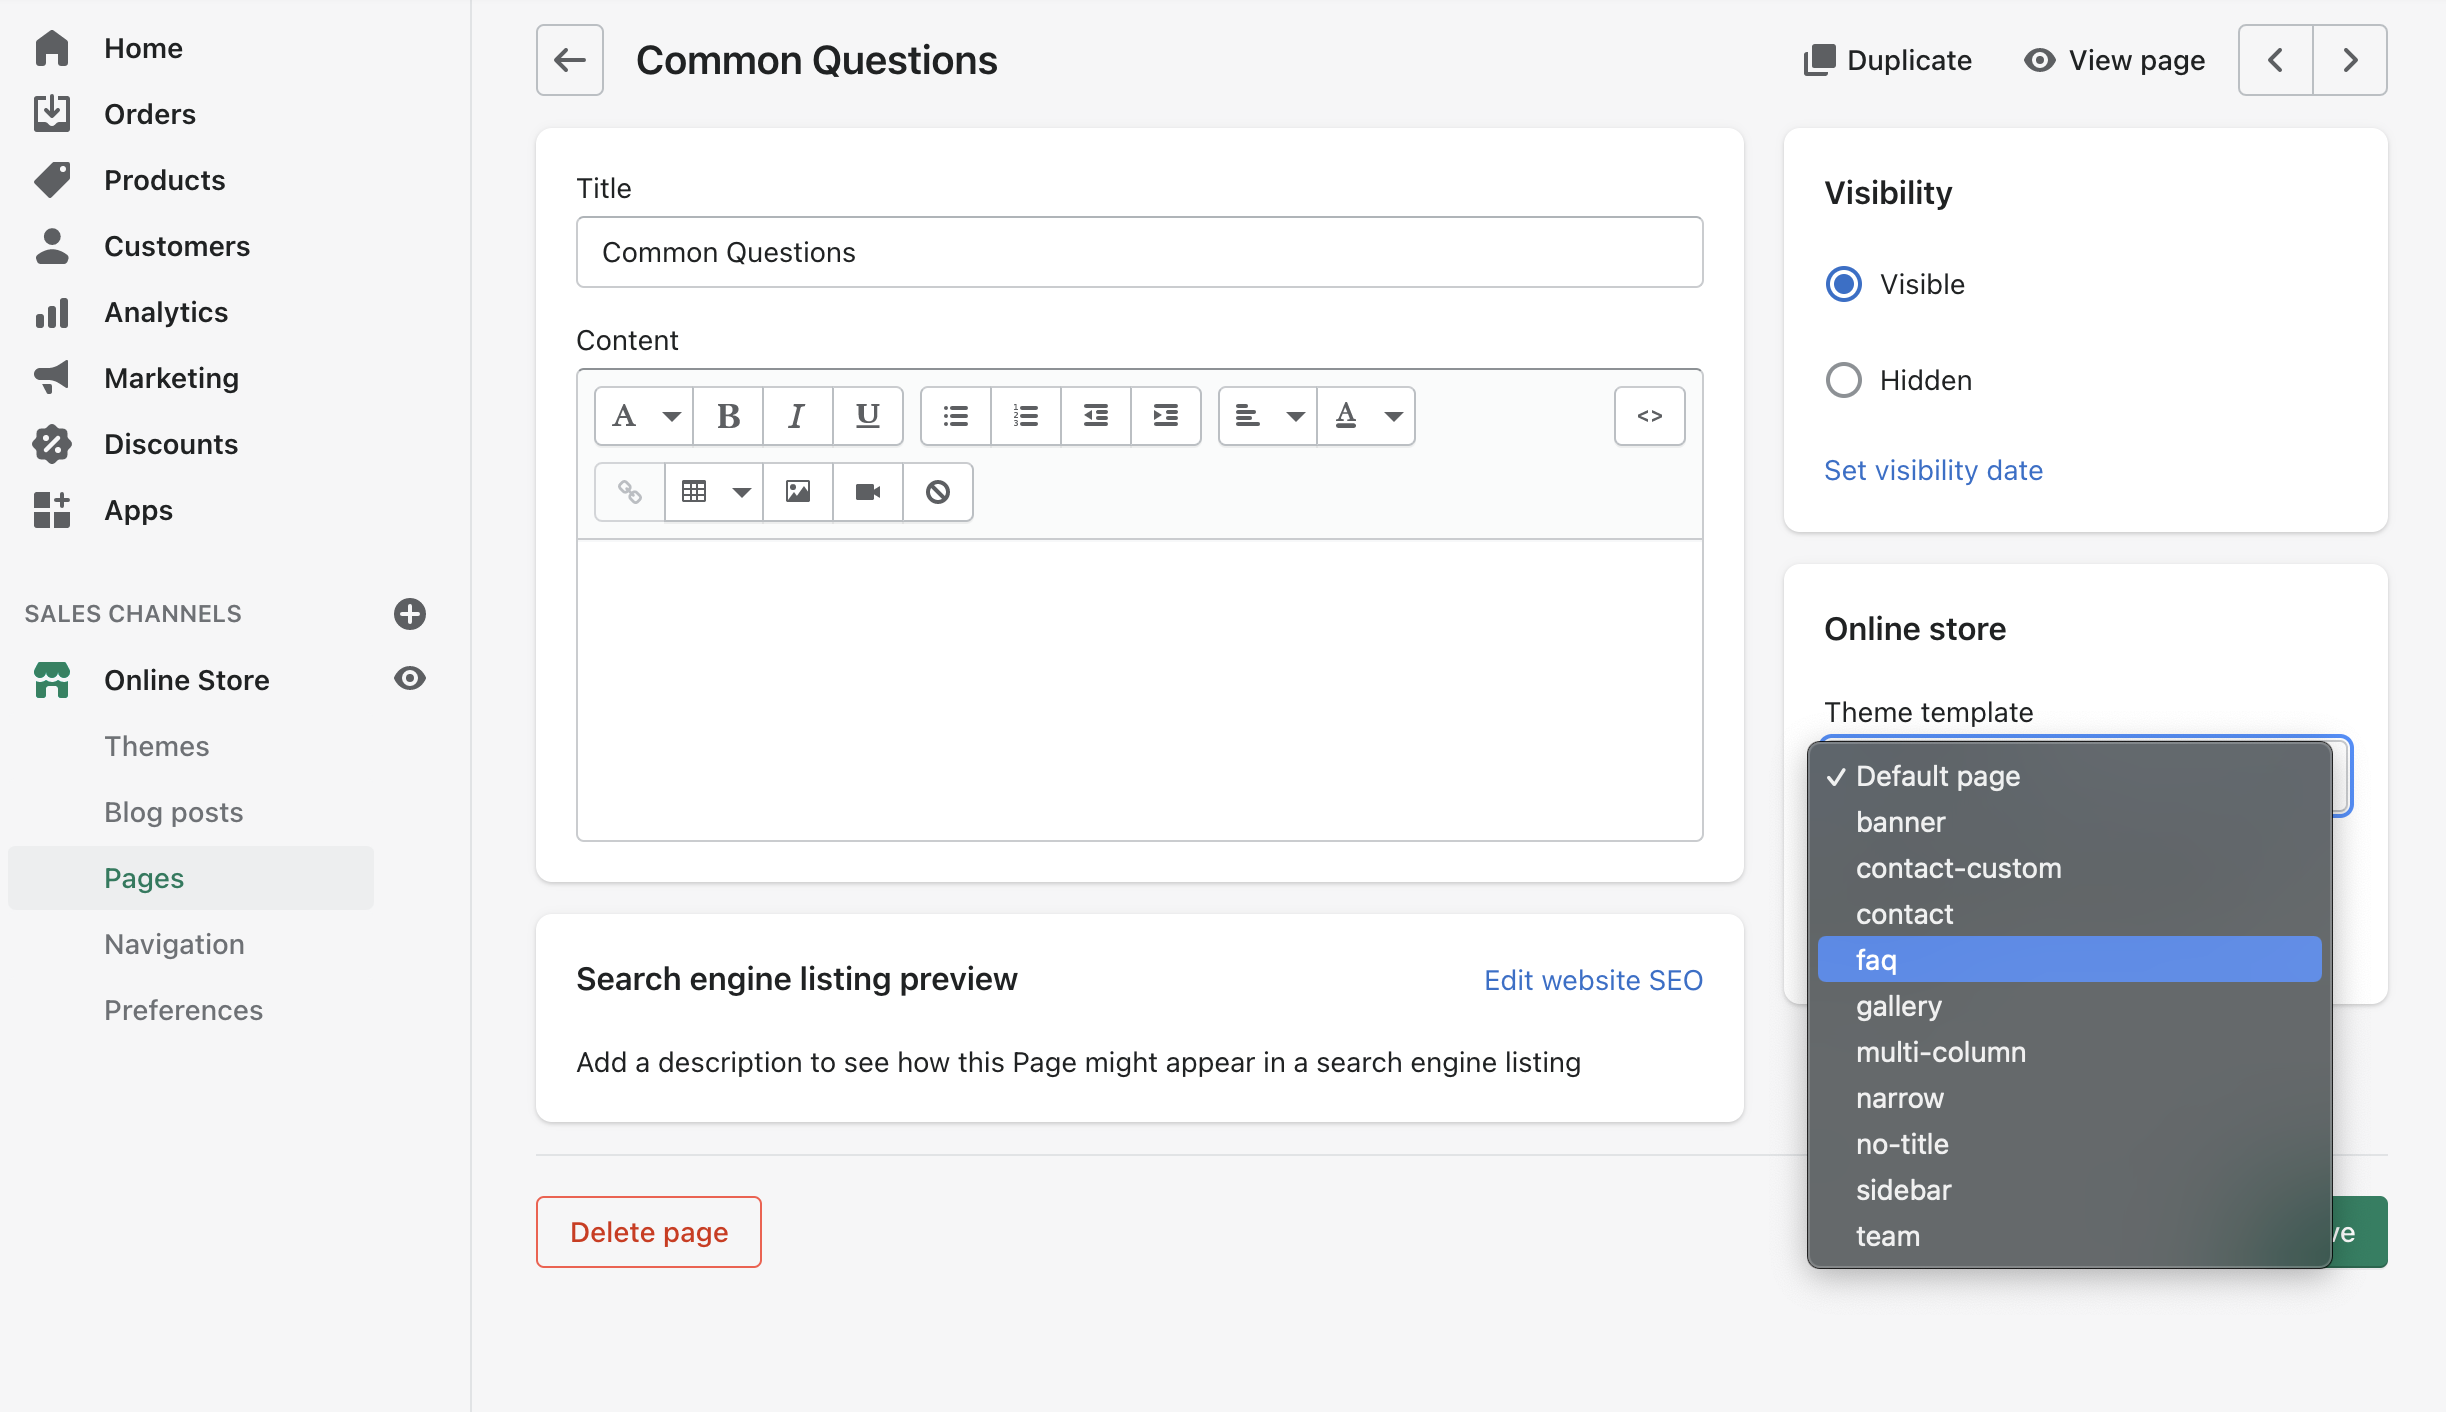2446x1412 pixels.
Task: Insert a video into the content
Action: (x=866, y=491)
